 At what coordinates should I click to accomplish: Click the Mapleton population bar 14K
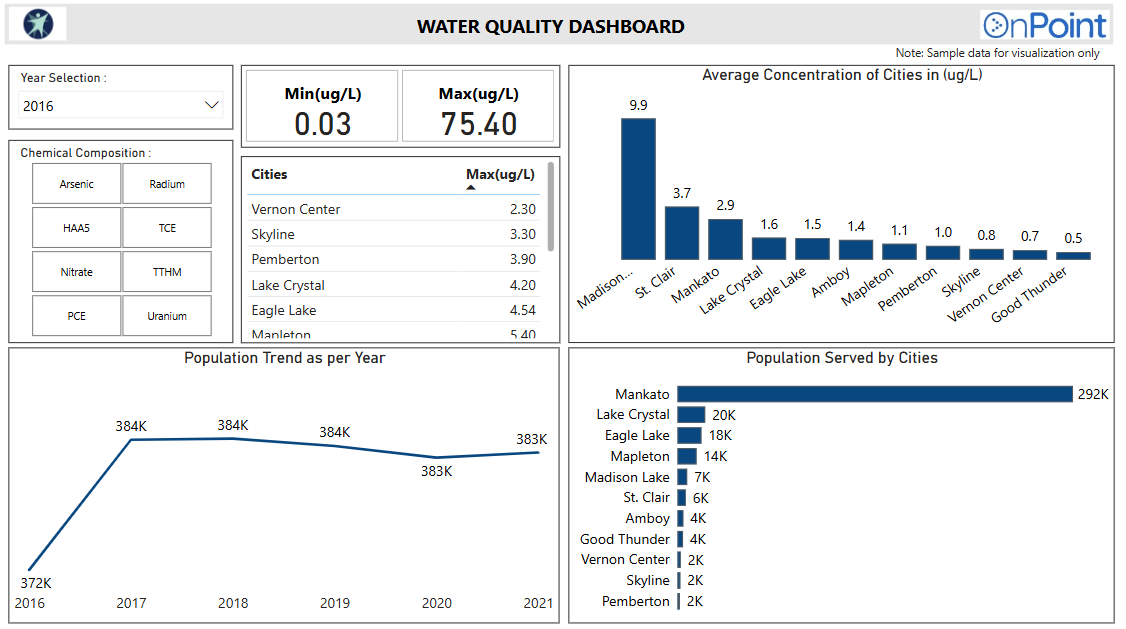point(687,456)
